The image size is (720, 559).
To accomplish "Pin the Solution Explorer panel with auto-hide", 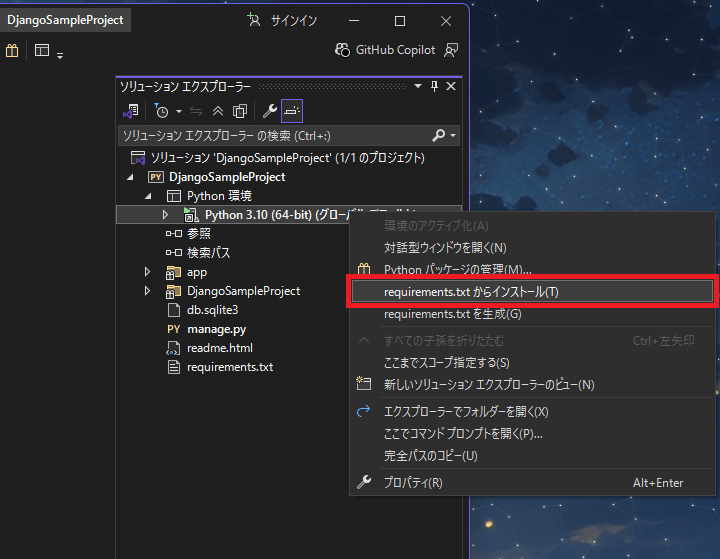I will pos(434,87).
